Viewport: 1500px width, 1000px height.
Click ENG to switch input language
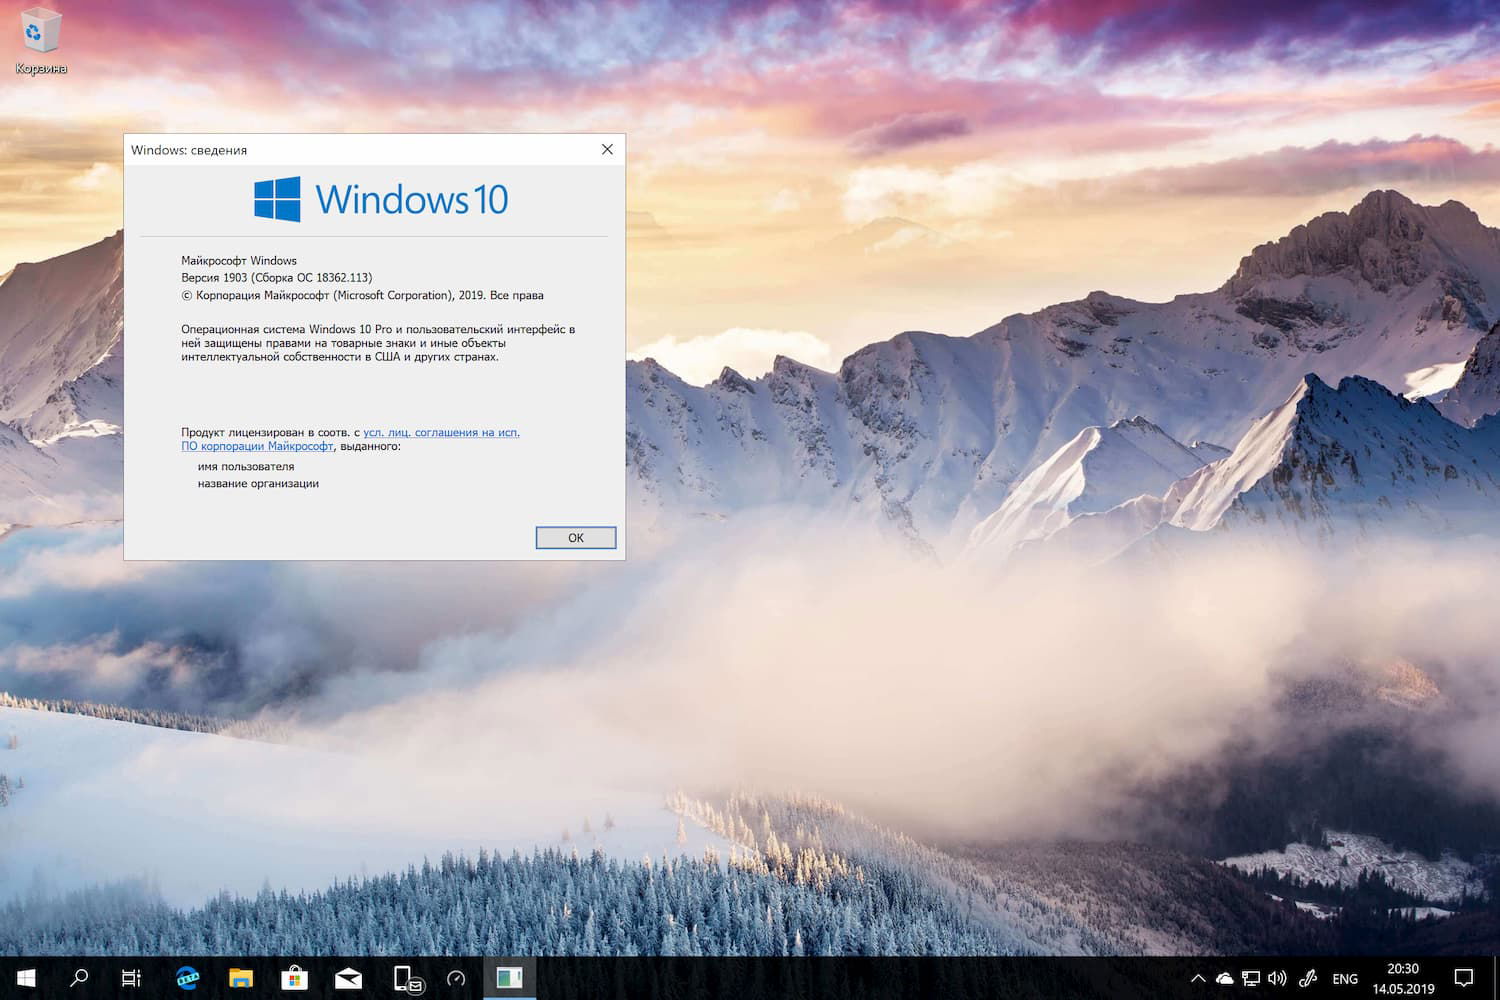pos(1345,978)
